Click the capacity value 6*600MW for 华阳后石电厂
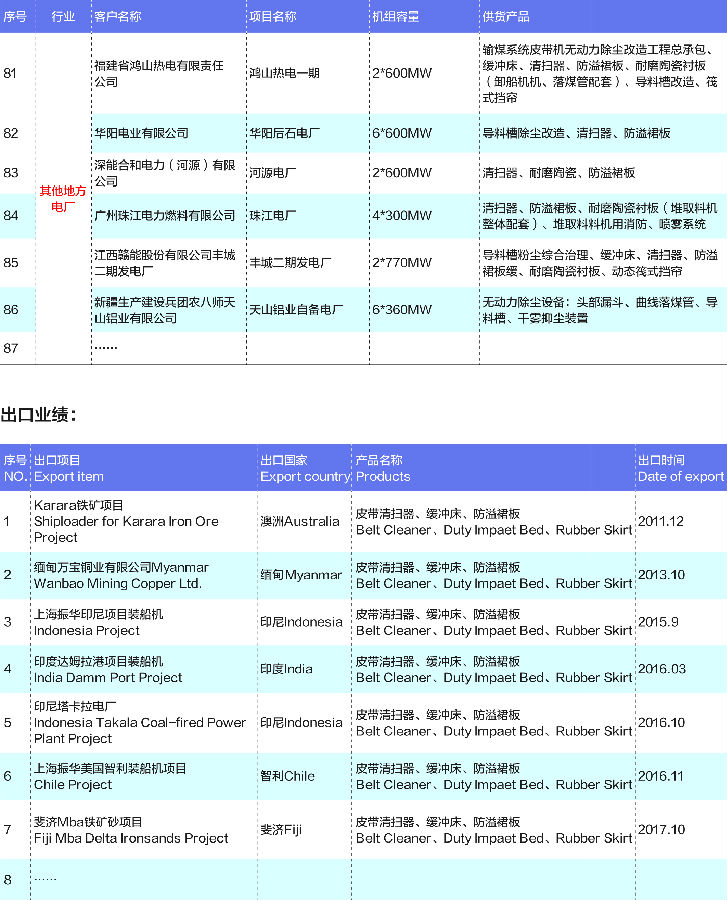The width and height of the screenshot is (727, 900). 402,133
